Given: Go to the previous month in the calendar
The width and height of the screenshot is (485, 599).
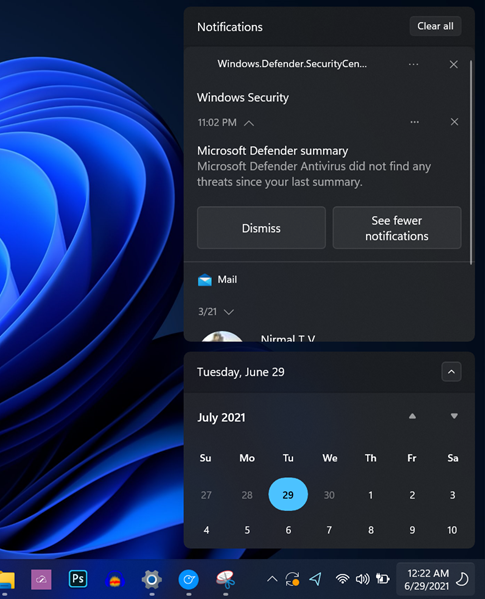Looking at the screenshot, I should 412,416.
